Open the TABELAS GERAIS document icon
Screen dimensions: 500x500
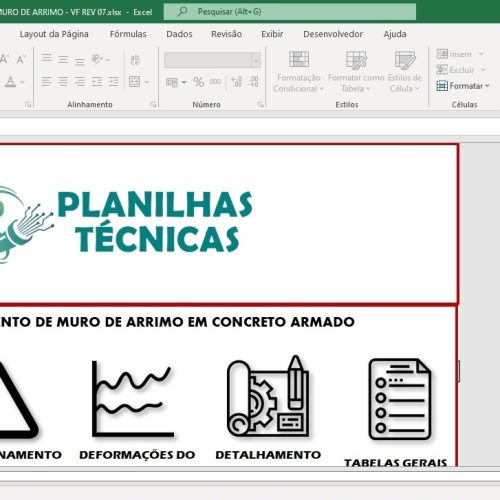point(400,399)
